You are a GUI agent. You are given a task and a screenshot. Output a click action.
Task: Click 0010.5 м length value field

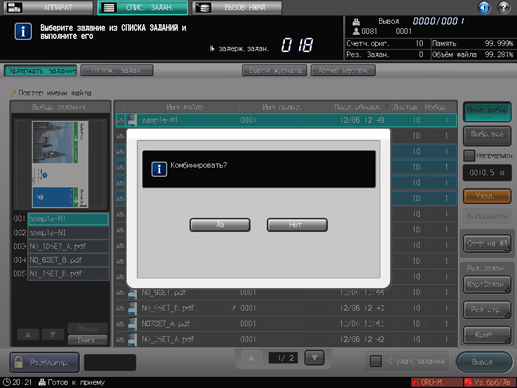487,173
